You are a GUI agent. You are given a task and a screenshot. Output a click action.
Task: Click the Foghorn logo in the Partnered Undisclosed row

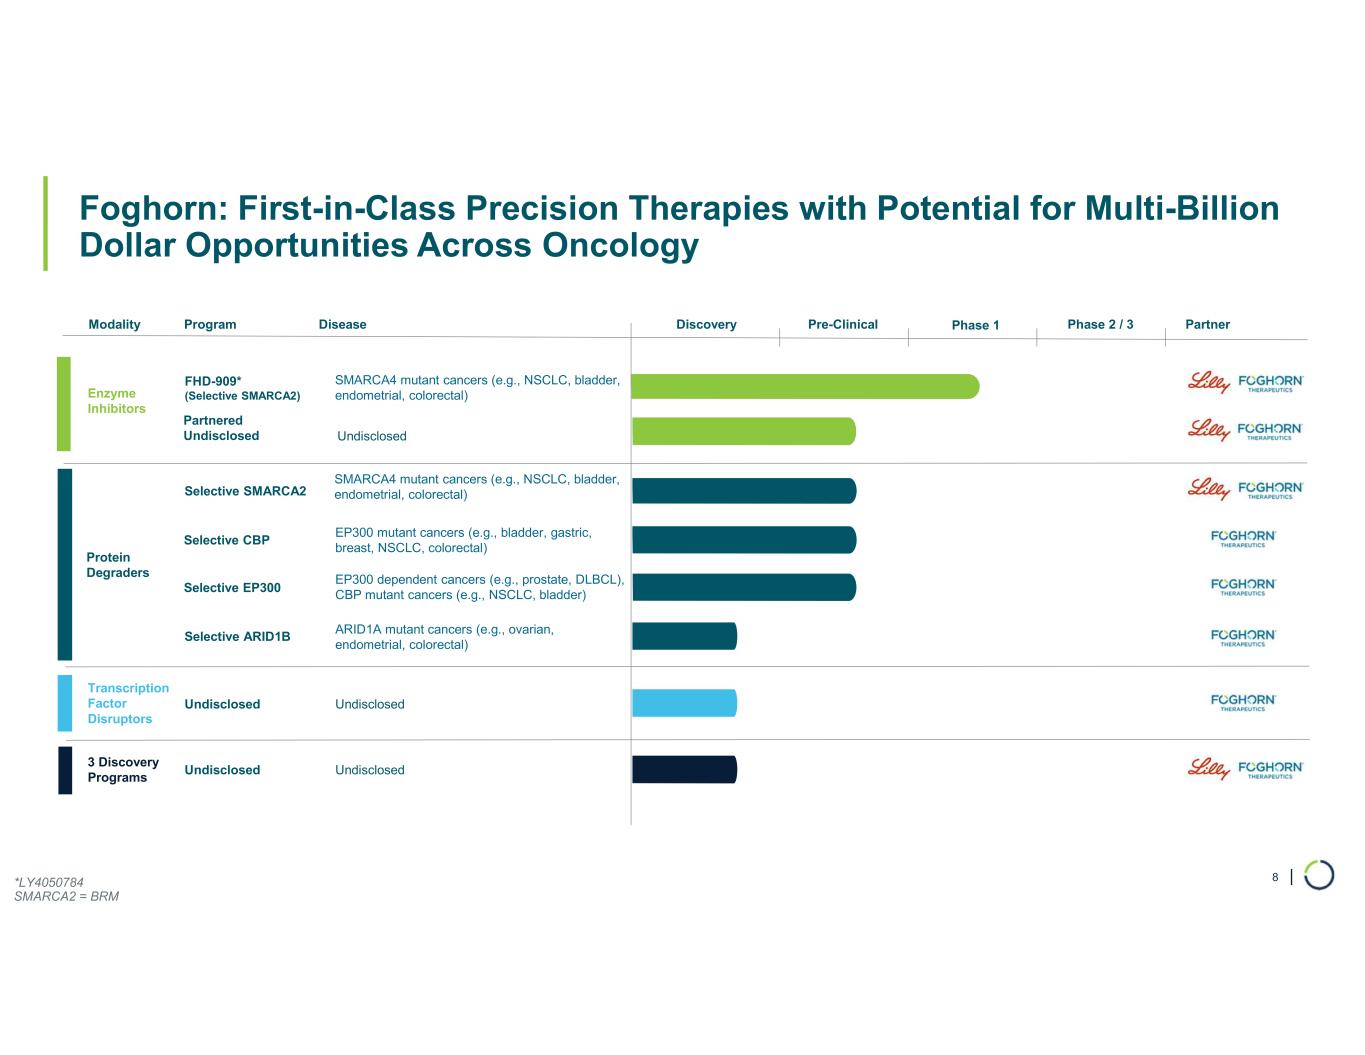[1270, 430]
